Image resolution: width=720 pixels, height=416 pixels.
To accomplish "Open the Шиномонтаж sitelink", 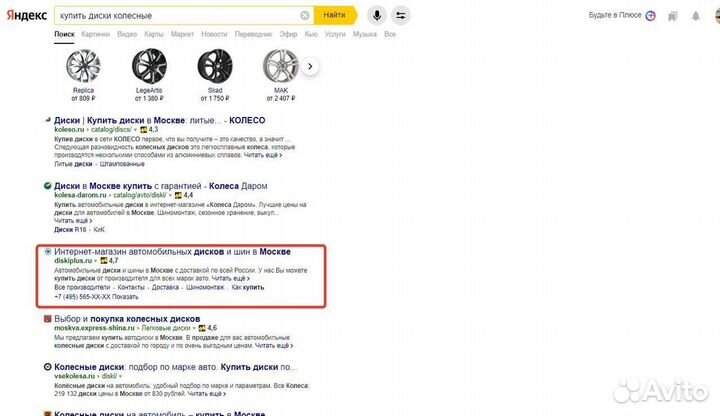I will 205,287.
